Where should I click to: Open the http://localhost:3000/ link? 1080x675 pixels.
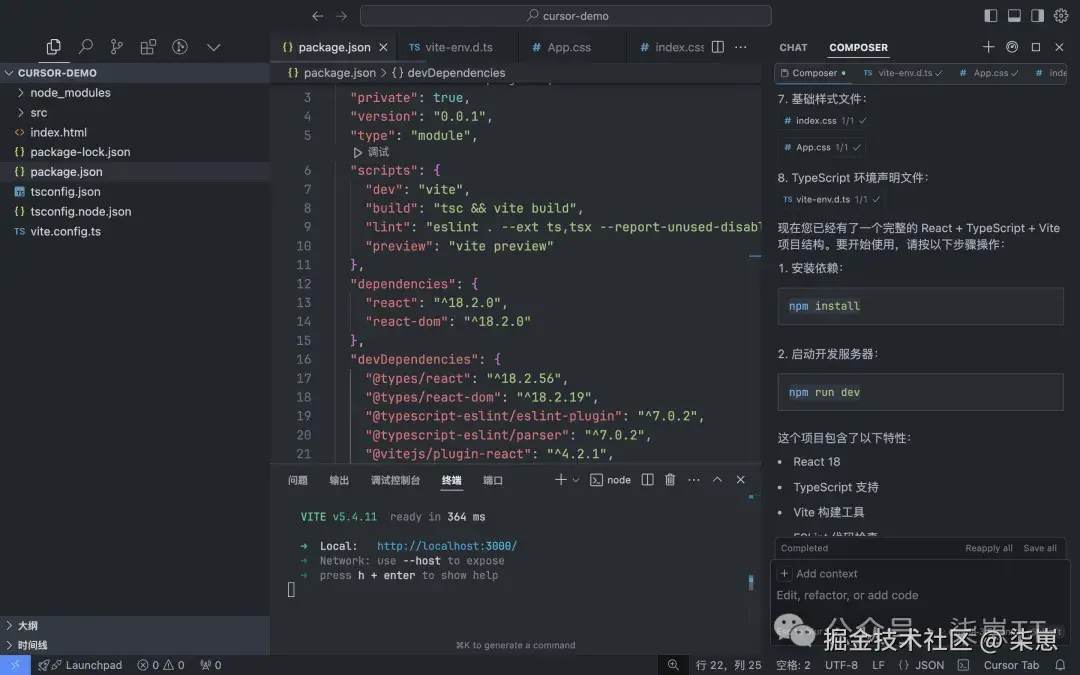[x=447, y=546]
